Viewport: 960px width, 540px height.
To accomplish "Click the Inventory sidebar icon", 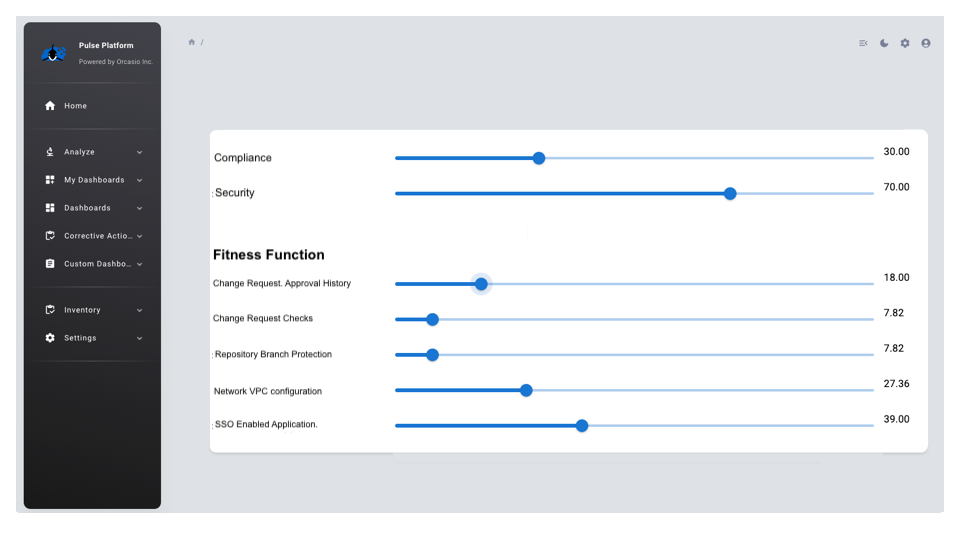I will (50, 310).
